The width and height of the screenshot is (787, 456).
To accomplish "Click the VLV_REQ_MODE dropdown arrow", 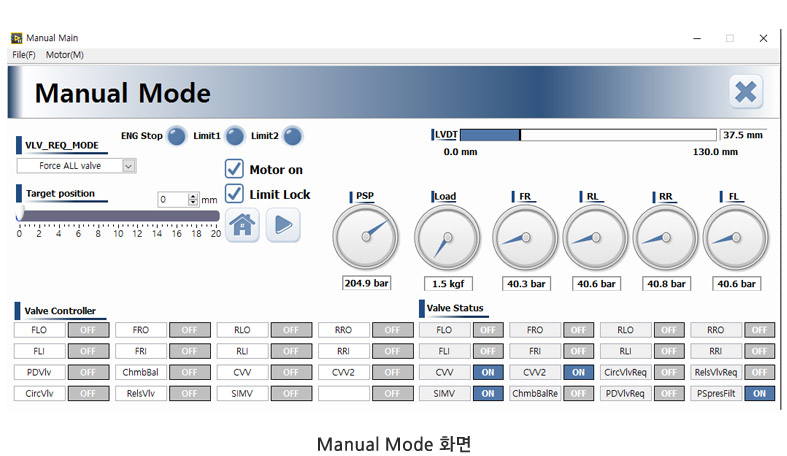I will tap(129, 166).
